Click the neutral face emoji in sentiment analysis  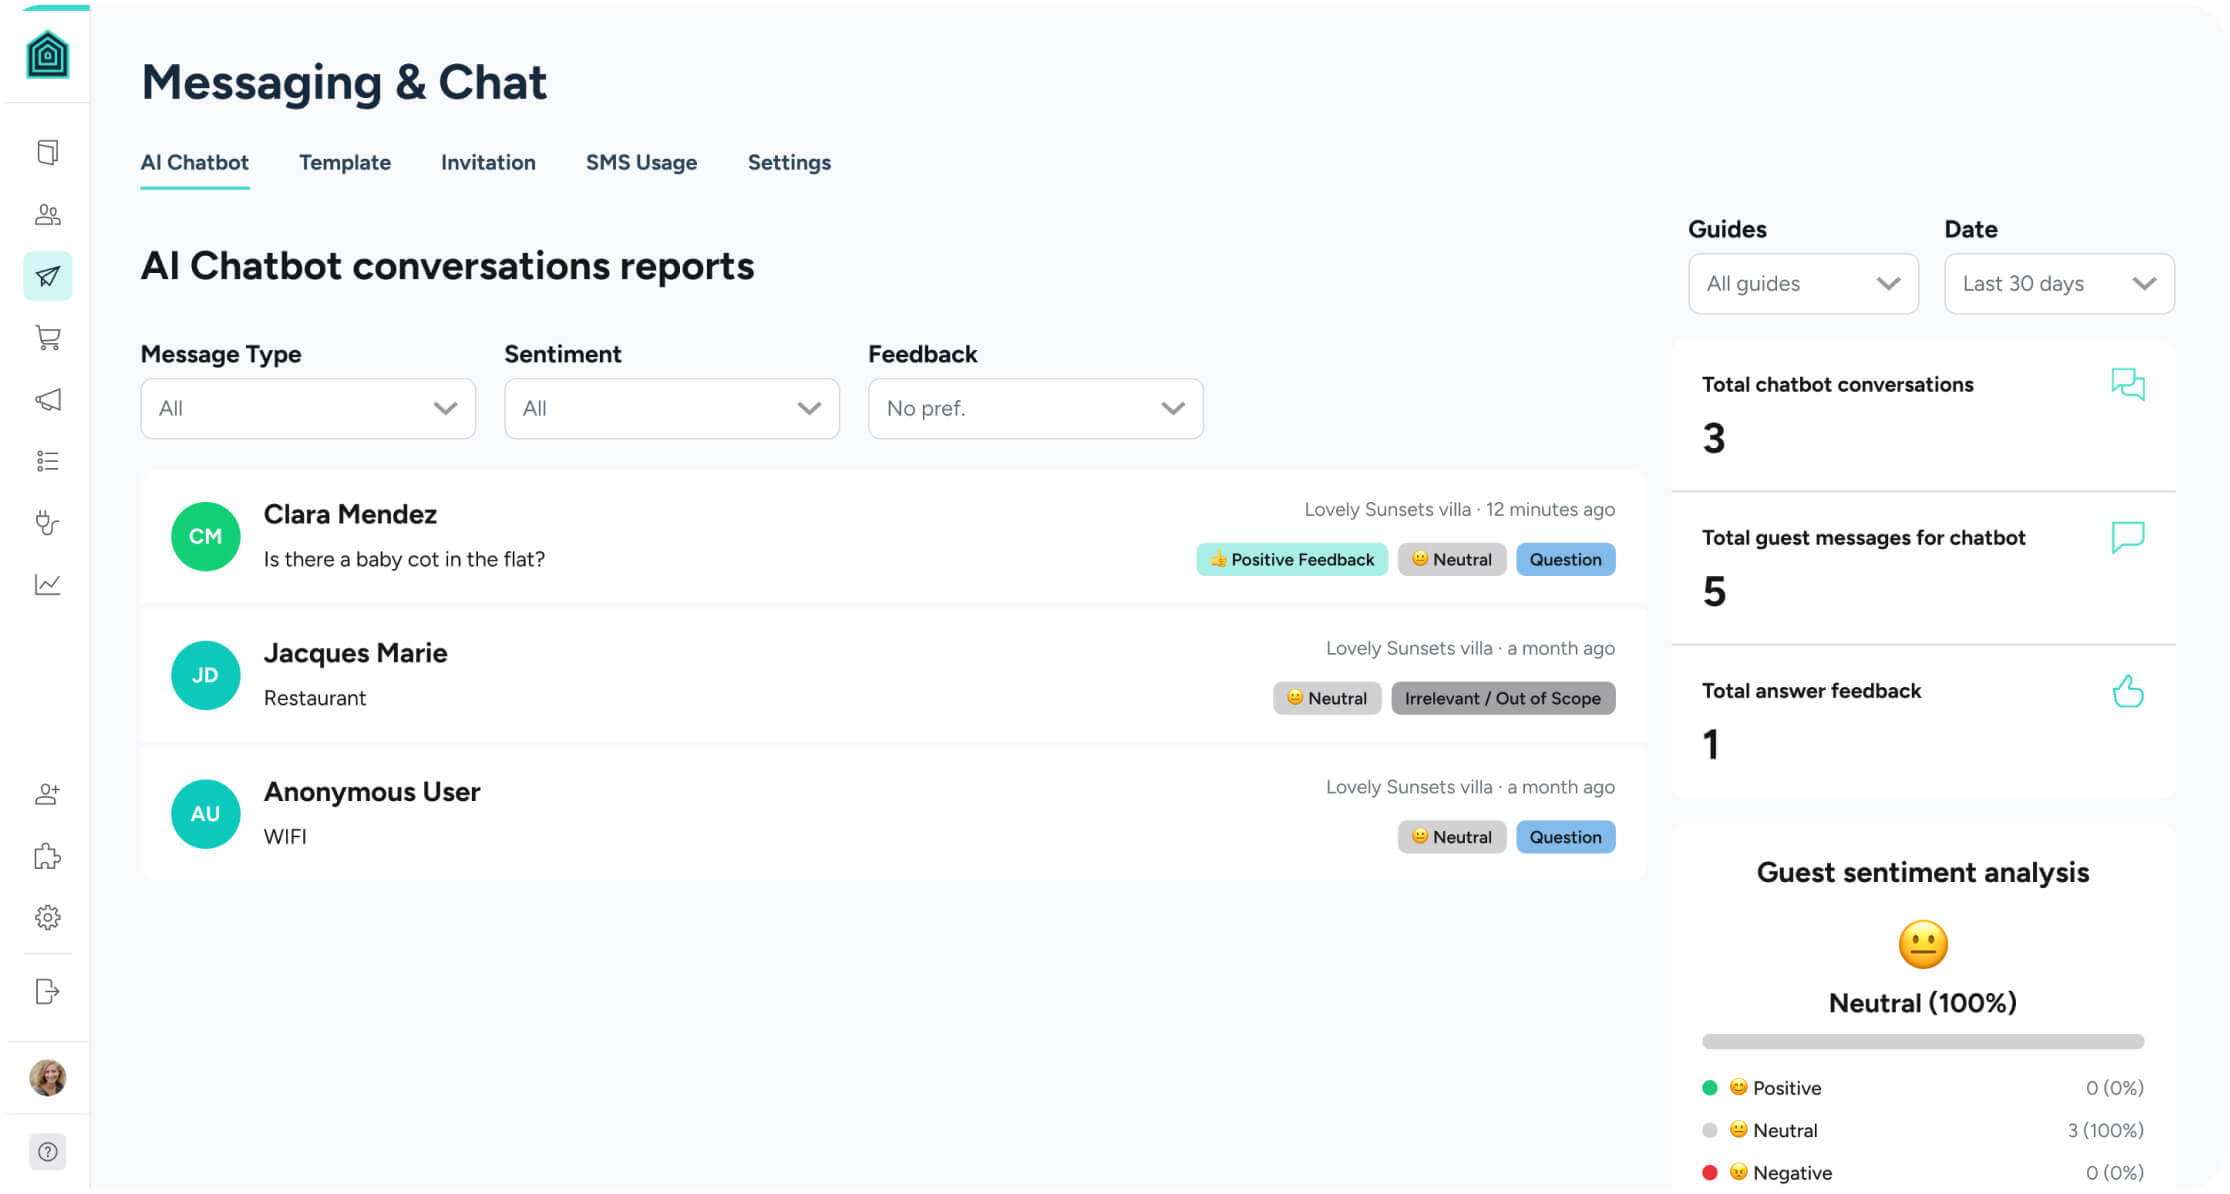click(1923, 945)
